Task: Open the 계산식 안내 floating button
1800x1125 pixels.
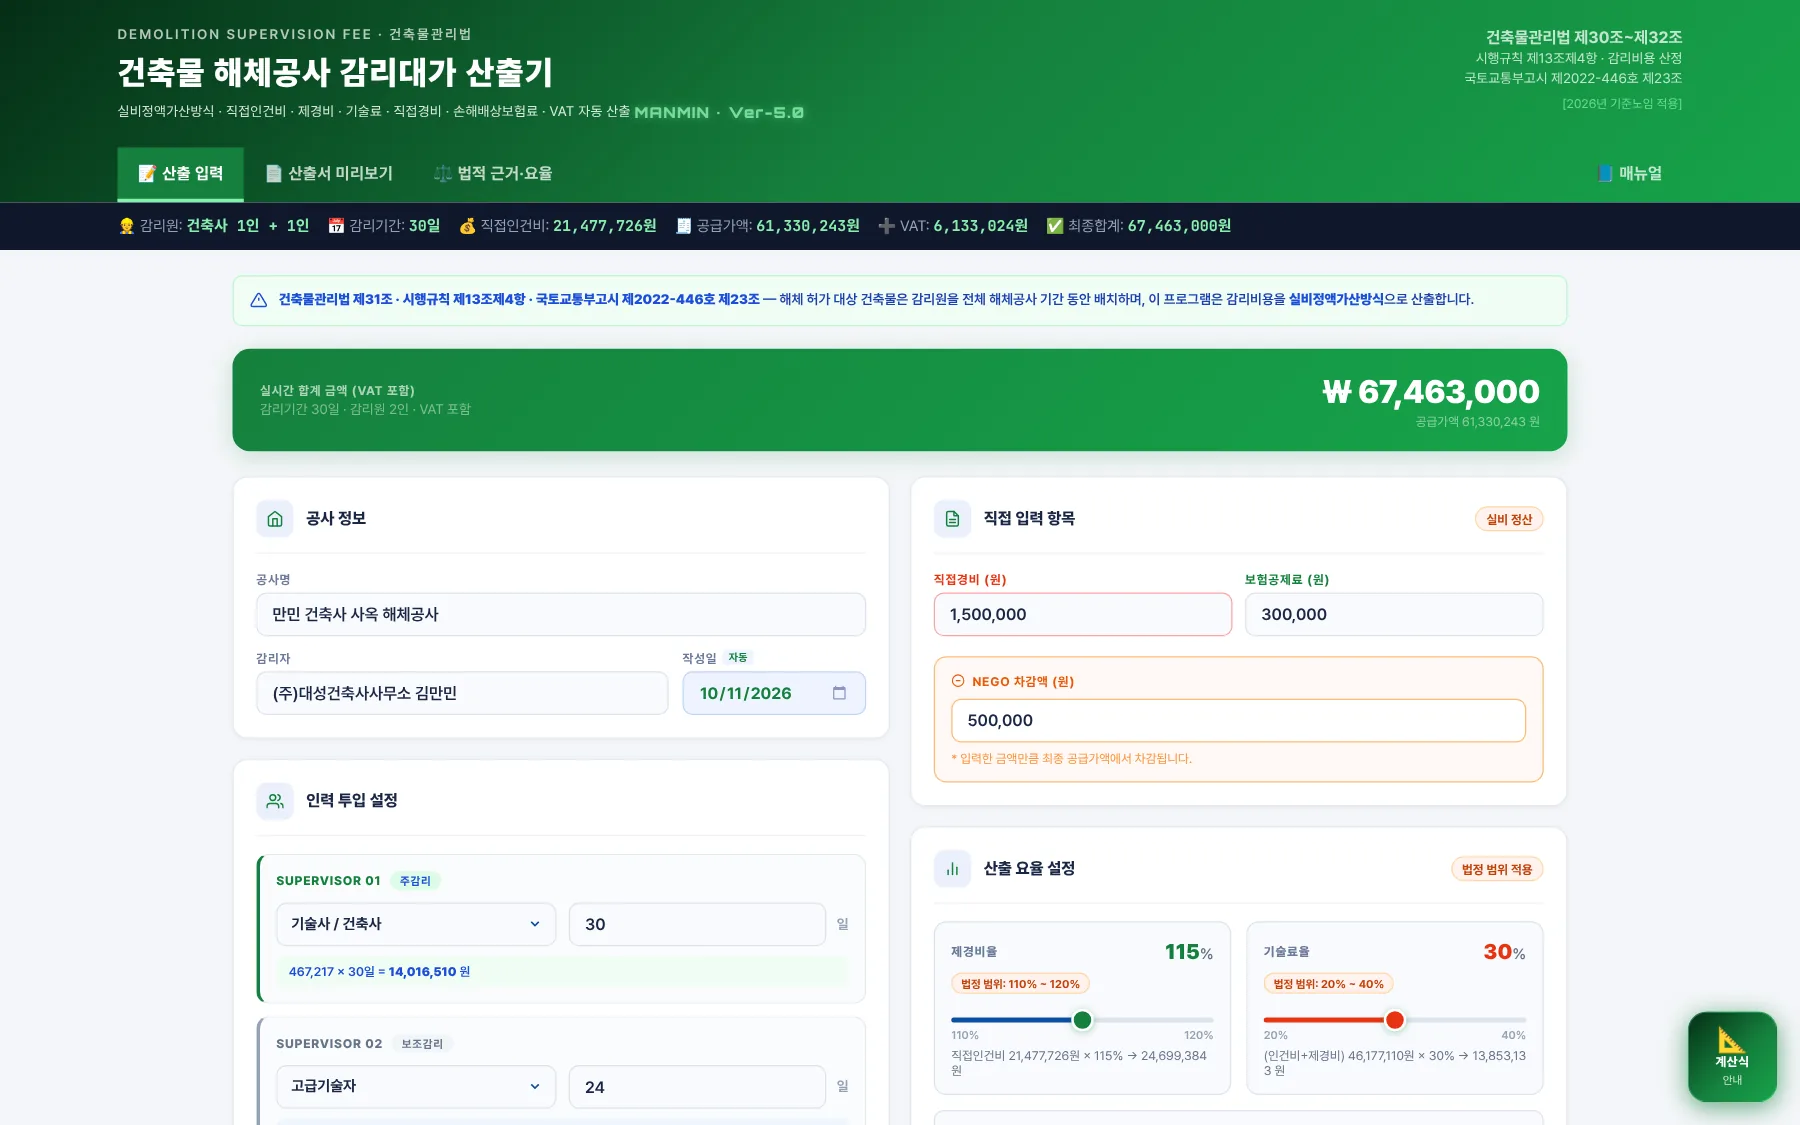Action: click(1732, 1057)
